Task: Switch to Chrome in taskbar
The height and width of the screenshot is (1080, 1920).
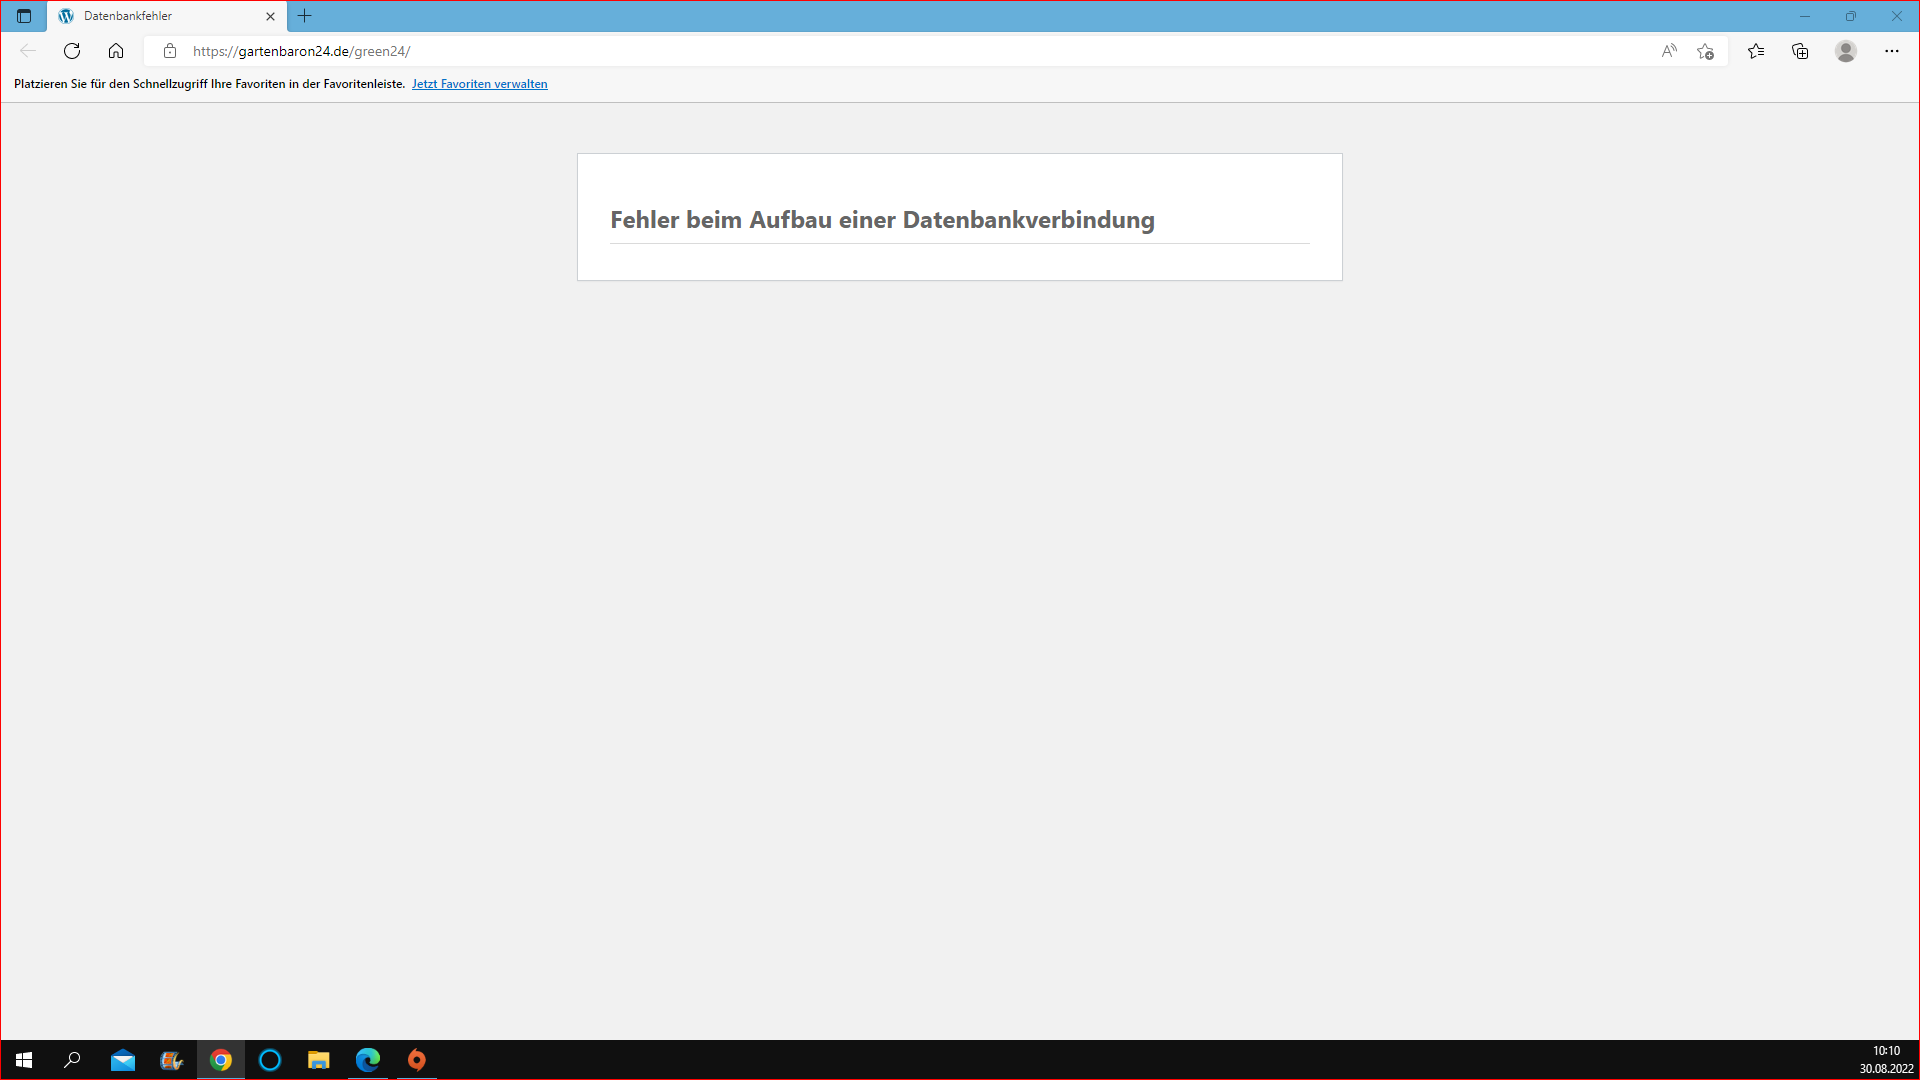Action: pos(221,1060)
